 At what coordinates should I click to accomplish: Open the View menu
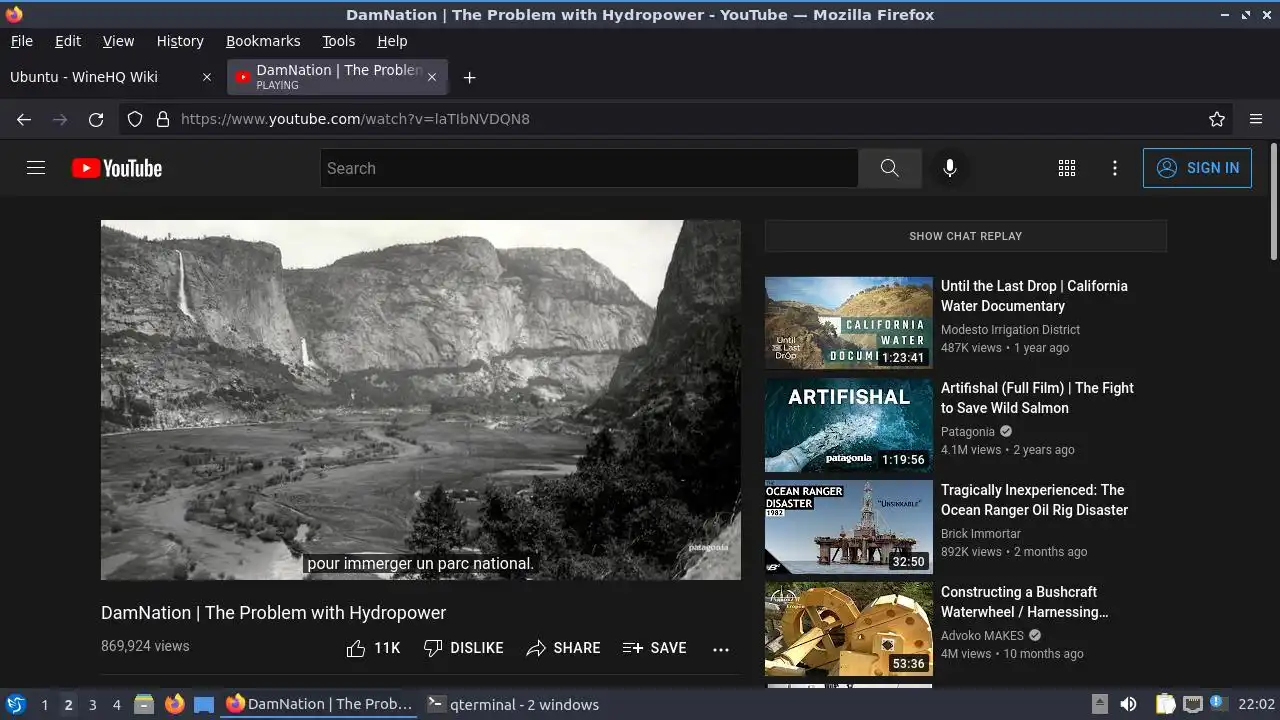[x=118, y=41]
